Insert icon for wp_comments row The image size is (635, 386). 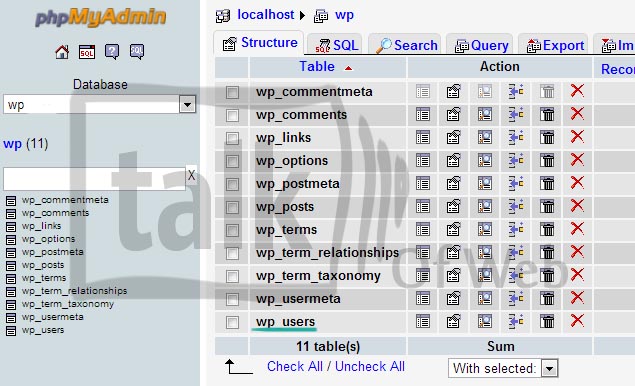[x=516, y=115]
